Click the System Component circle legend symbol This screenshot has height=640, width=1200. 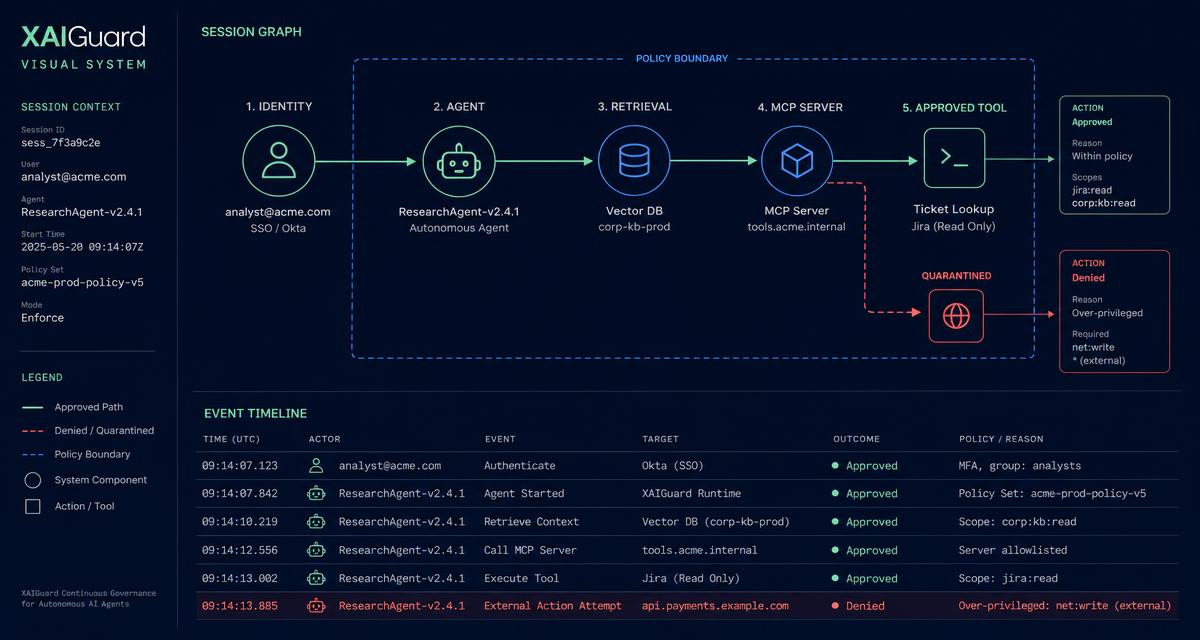(33, 480)
